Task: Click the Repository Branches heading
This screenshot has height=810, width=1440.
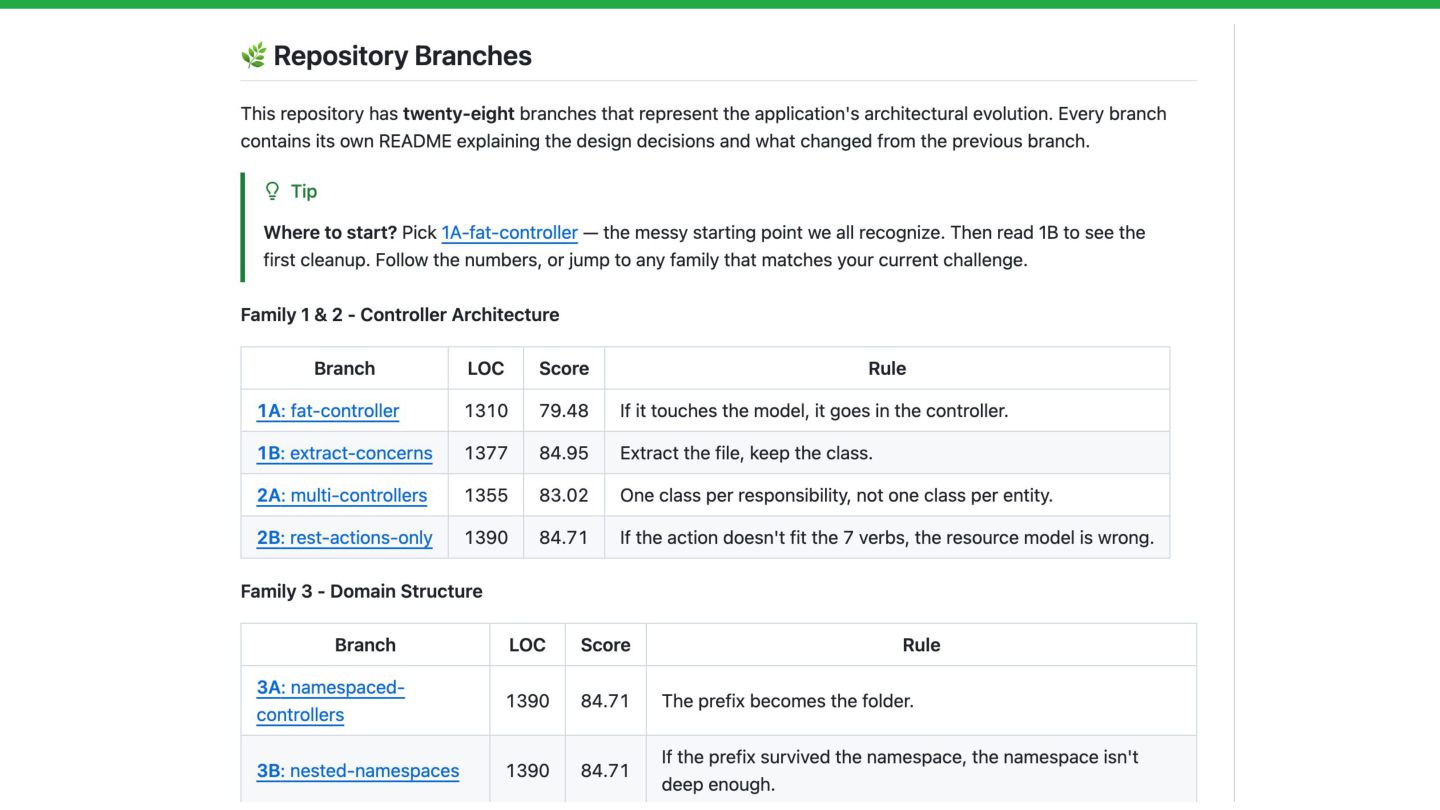Action: (402, 56)
